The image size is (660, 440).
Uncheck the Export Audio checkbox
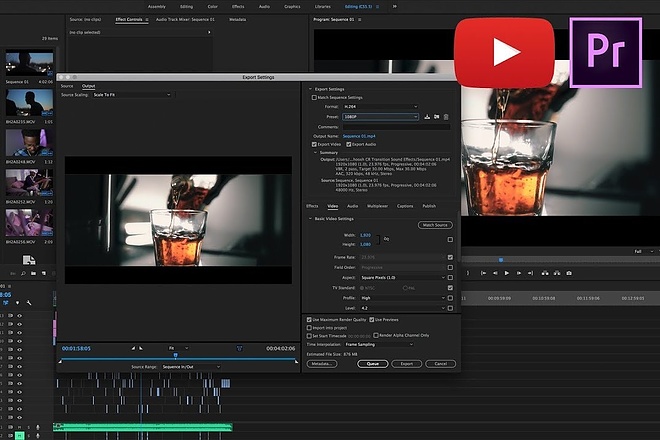[x=349, y=144]
